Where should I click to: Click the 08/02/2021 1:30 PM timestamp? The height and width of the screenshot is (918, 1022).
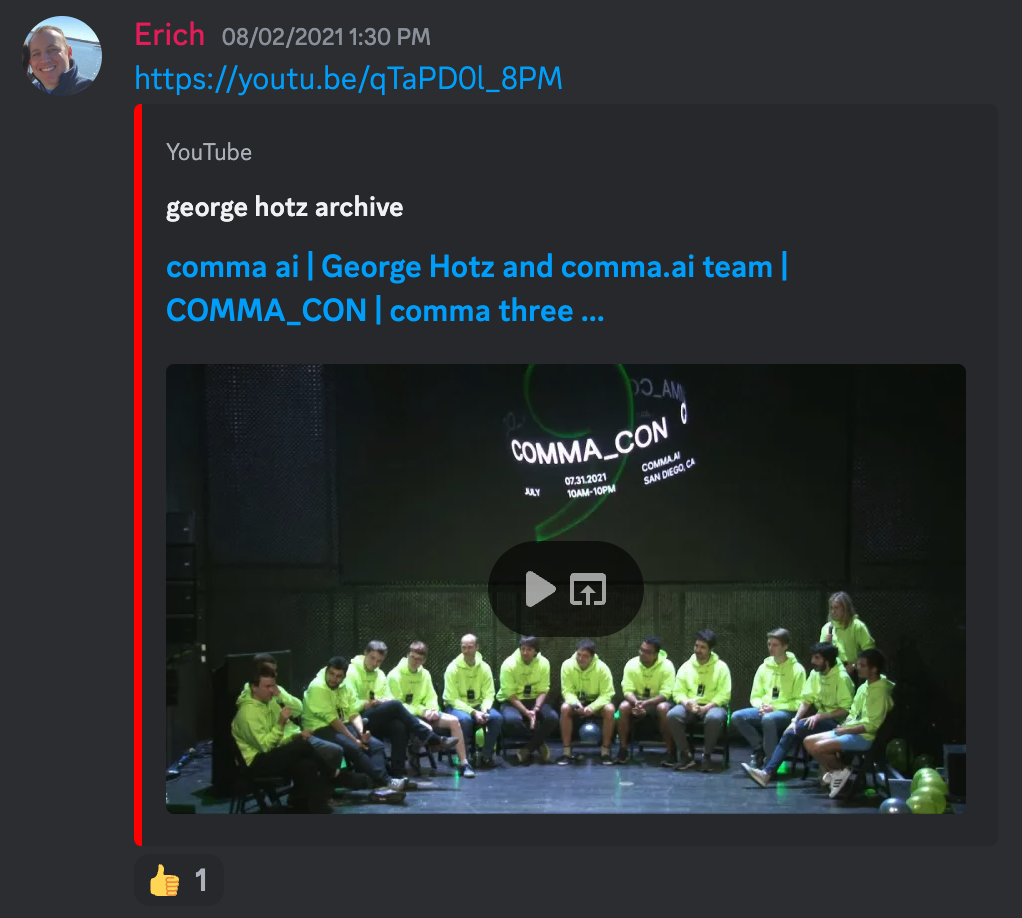click(326, 37)
